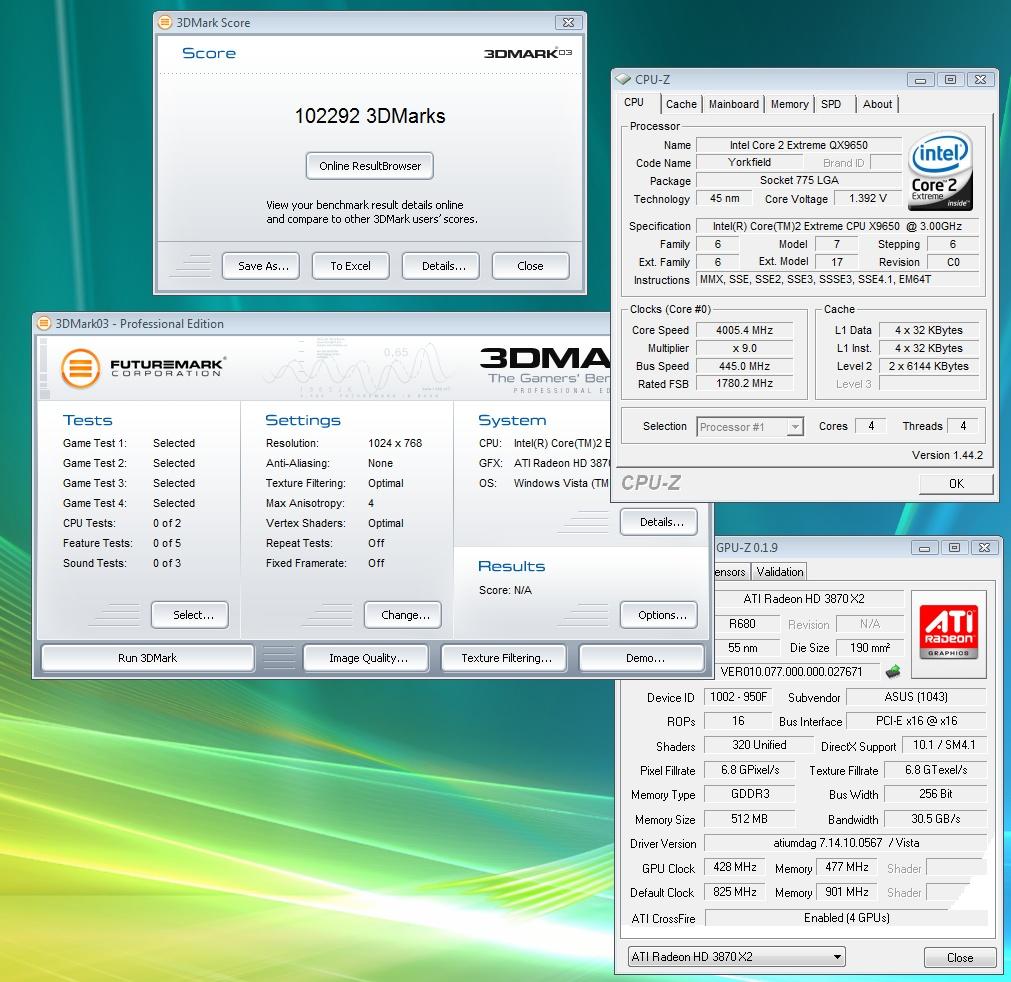Maximize the CPU-Z window
The height and width of the screenshot is (982, 1011).
click(x=950, y=79)
